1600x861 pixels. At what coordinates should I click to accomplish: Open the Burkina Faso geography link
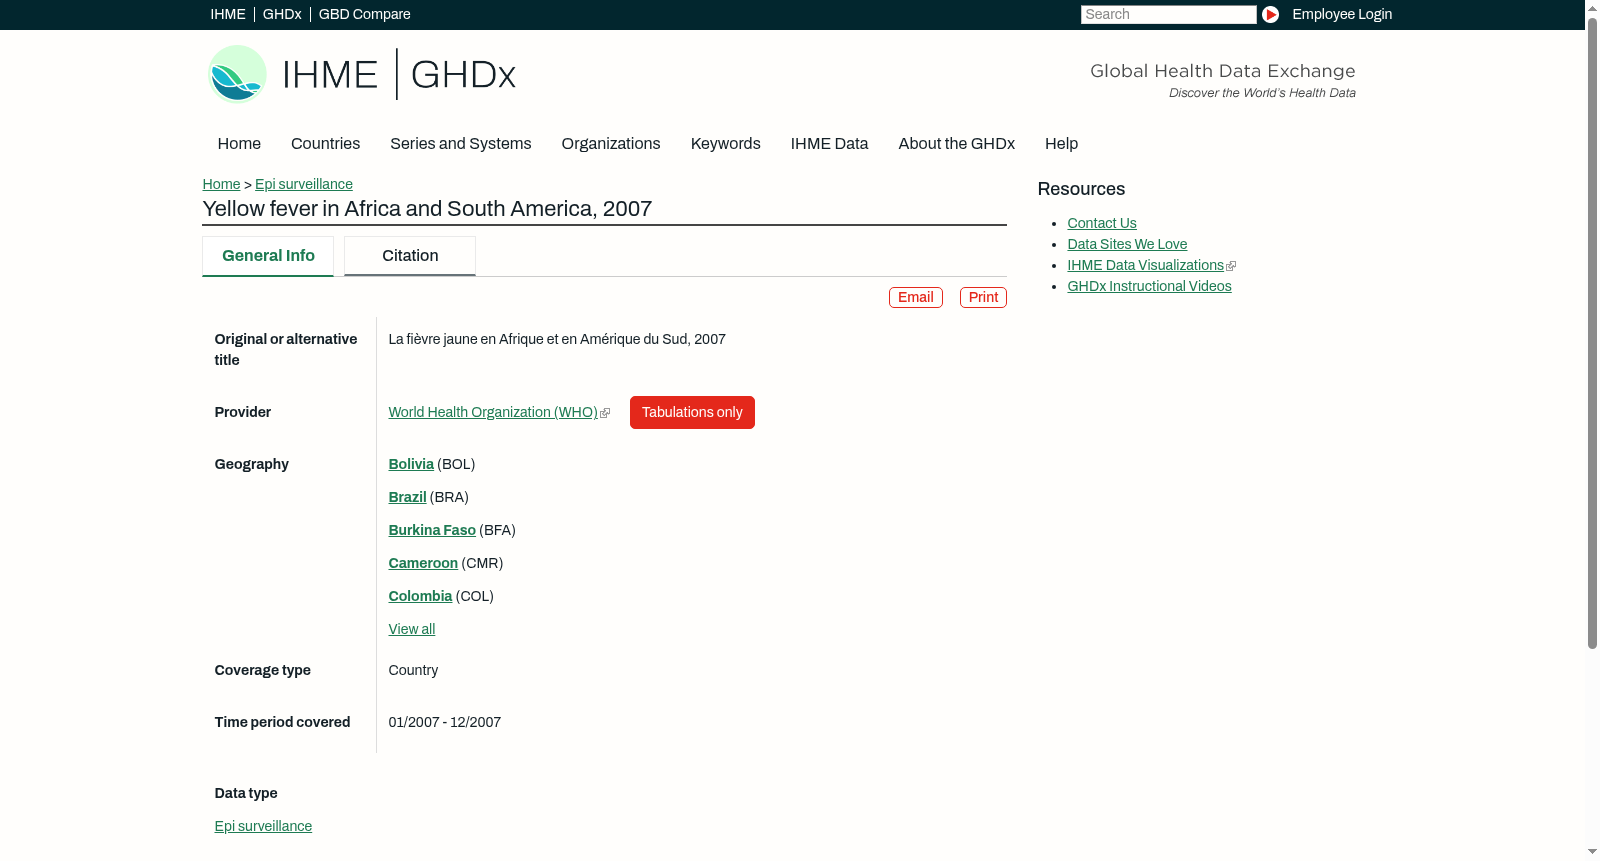click(x=432, y=531)
